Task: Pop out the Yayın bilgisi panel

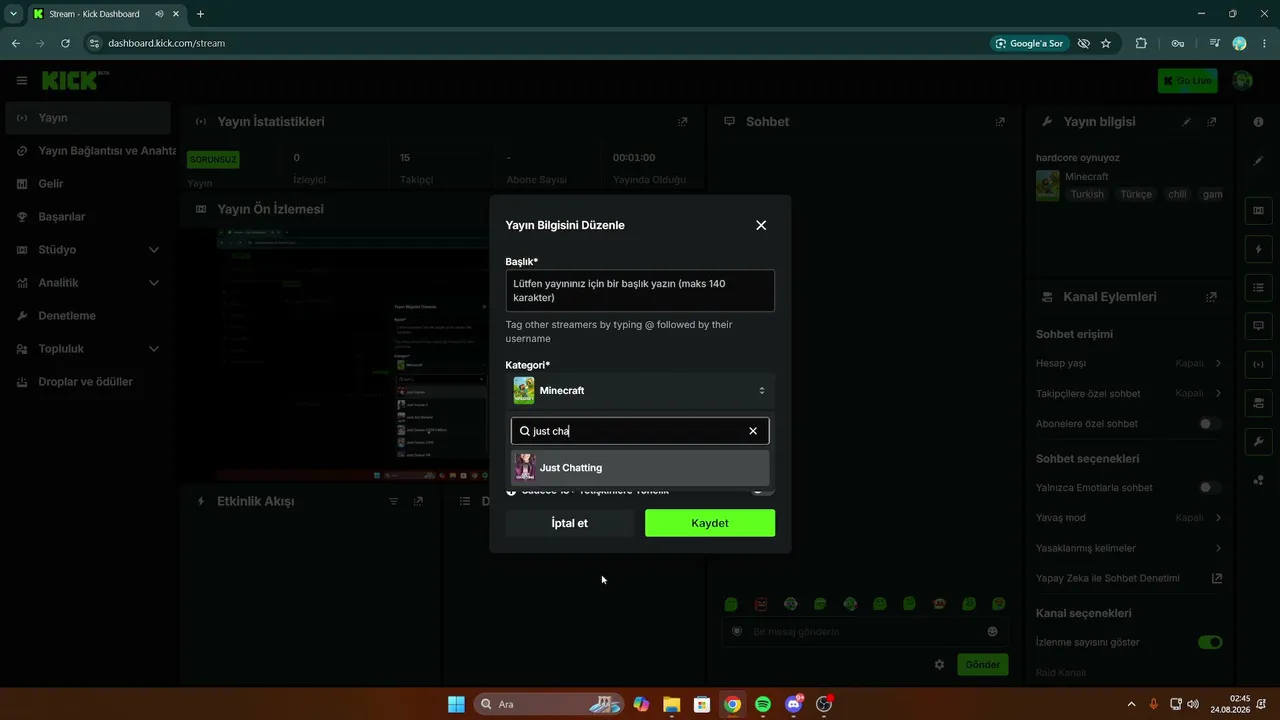Action: coord(1212,122)
